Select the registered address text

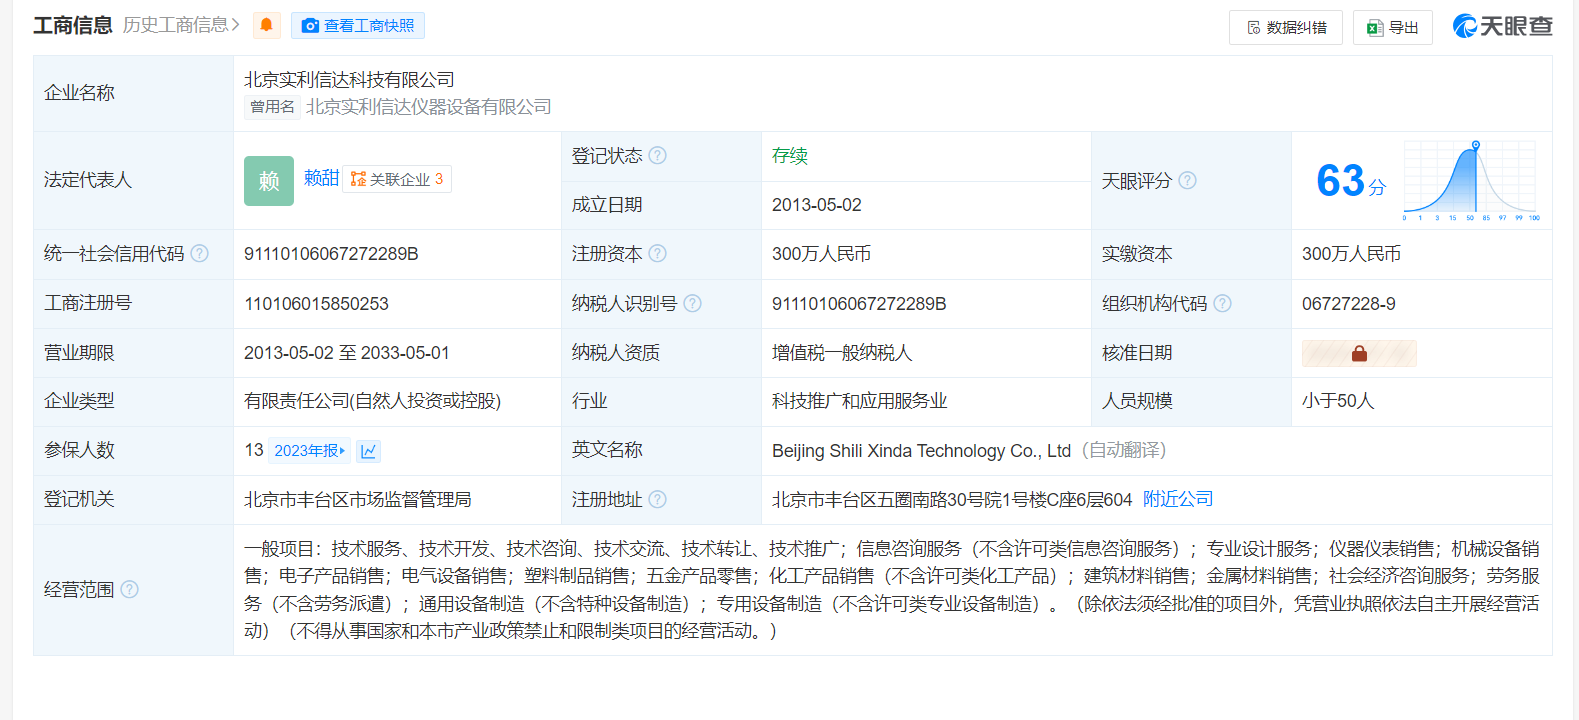[952, 499]
